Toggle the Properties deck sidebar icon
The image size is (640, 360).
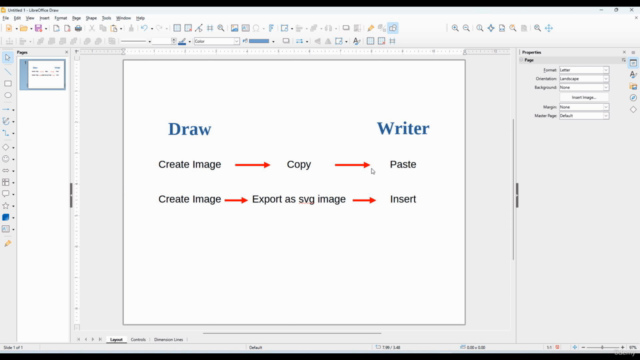[x=633, y=63]
